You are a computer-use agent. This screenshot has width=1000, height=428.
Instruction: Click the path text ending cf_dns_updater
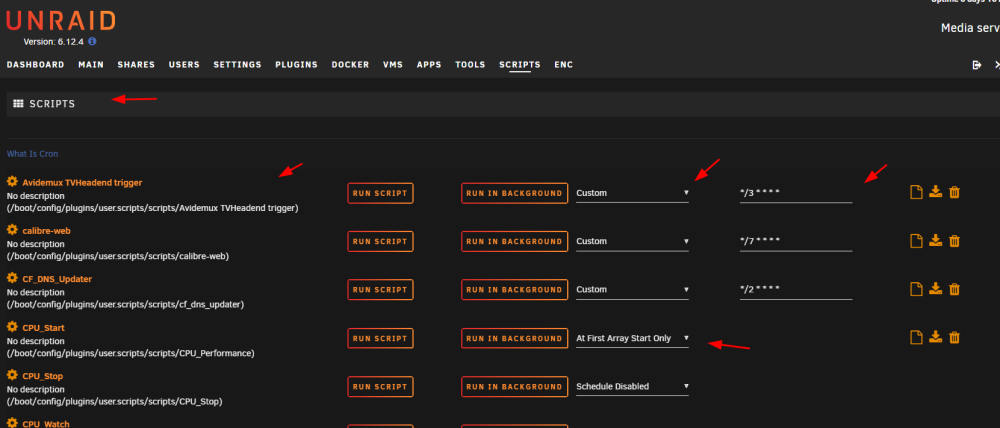pos(126,304)
